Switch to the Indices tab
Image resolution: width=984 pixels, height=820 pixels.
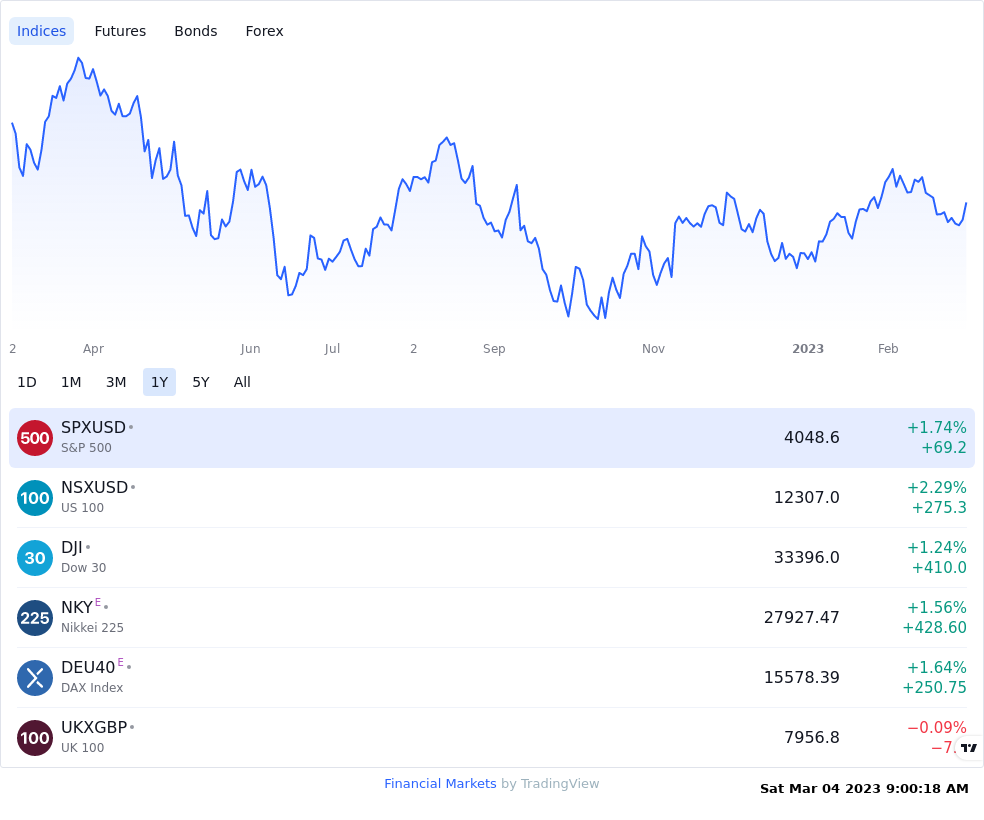(41, 31)
